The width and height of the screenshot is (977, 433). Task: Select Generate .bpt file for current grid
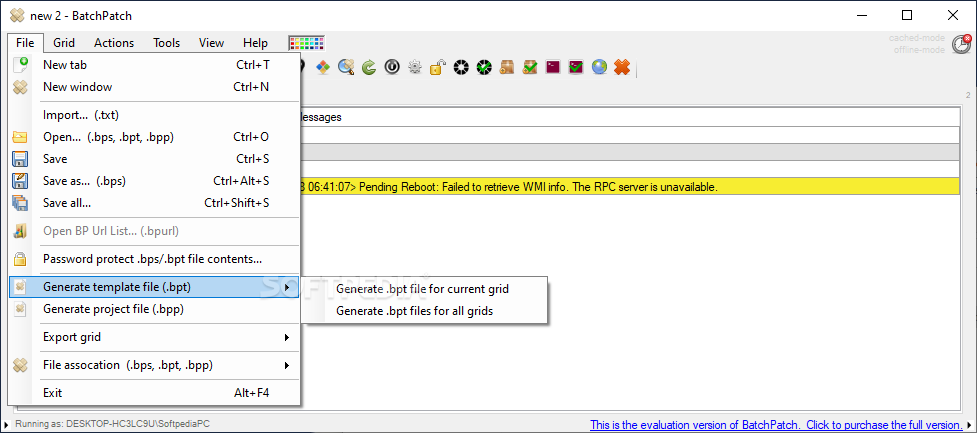click(x=424, y=289)
